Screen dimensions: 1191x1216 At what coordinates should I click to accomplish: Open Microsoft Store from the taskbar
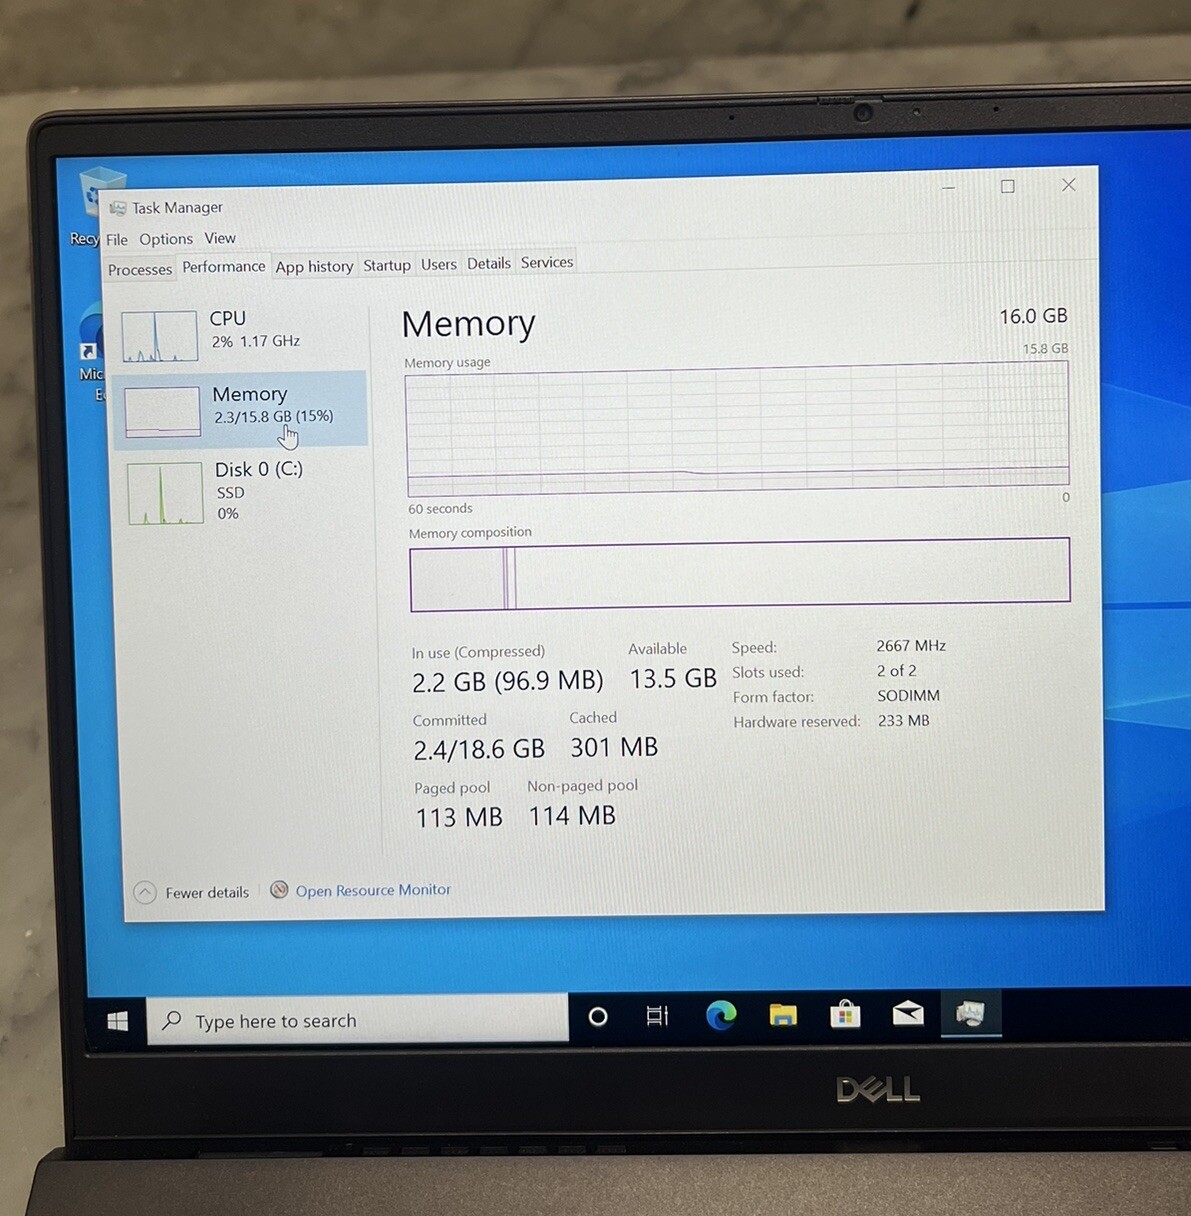point(845,1014)
